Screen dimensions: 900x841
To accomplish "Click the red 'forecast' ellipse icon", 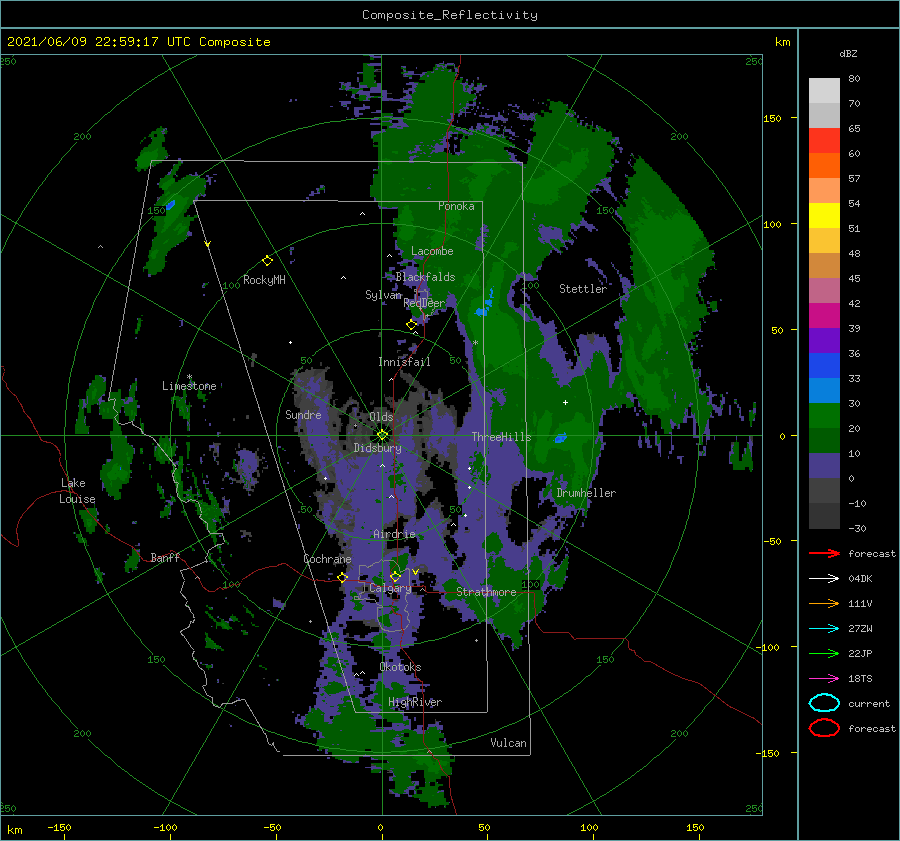I will tap(824, 728).
